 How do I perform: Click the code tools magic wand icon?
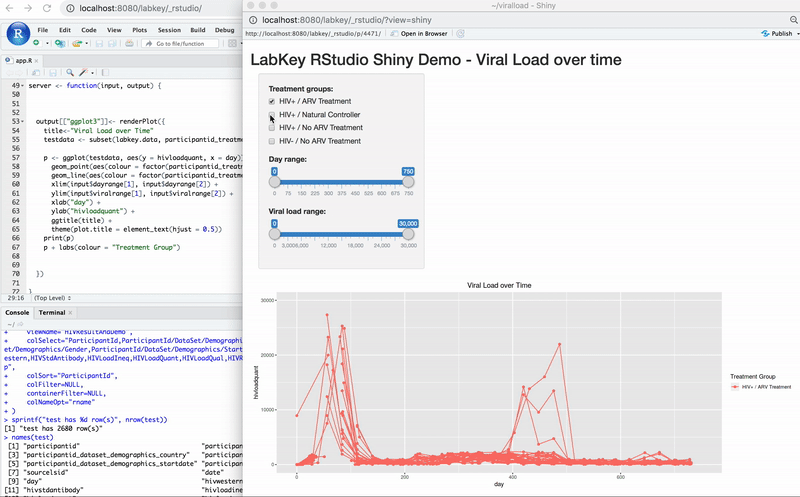(x=85, y=73)
